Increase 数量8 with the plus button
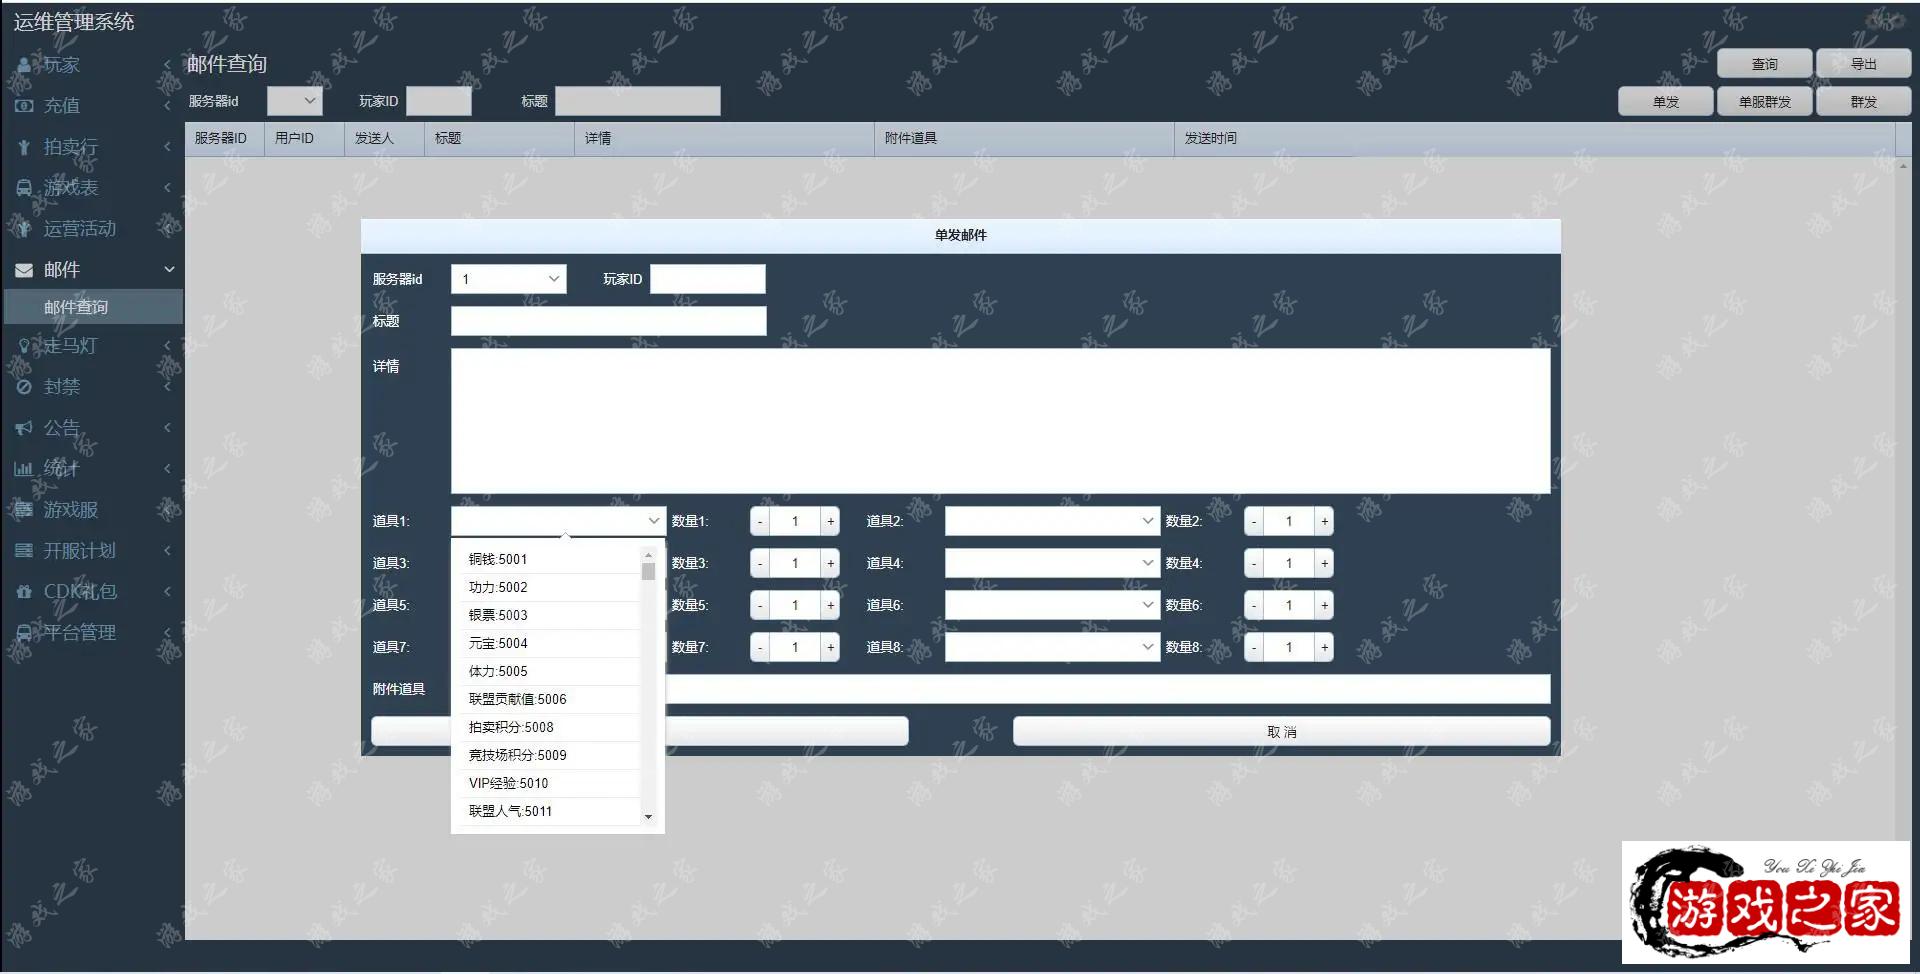The image size is (1920, 974). (1324, 648)
